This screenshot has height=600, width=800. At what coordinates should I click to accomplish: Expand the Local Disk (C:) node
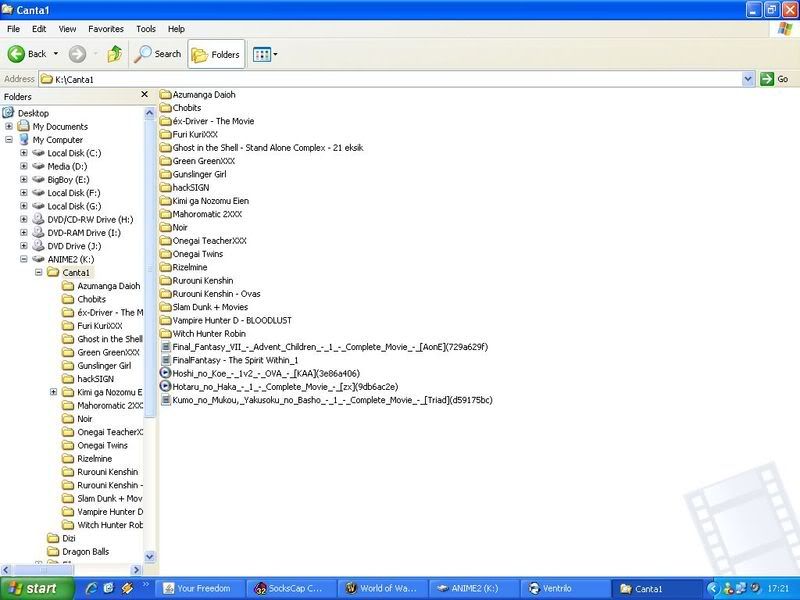(23, 153)
